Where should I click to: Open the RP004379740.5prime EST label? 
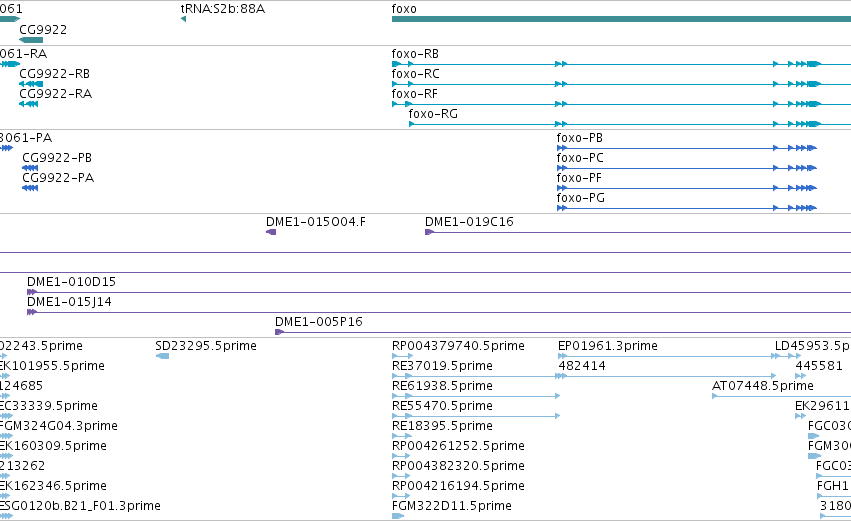click(458, 346)
